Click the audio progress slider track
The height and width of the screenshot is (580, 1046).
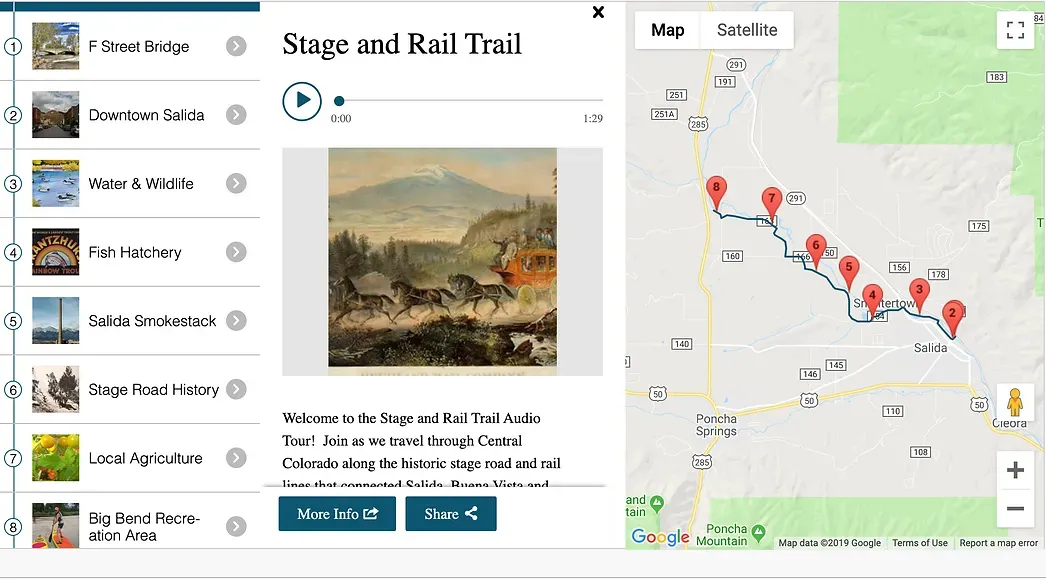pyautogui.click(x=470, y=101)
